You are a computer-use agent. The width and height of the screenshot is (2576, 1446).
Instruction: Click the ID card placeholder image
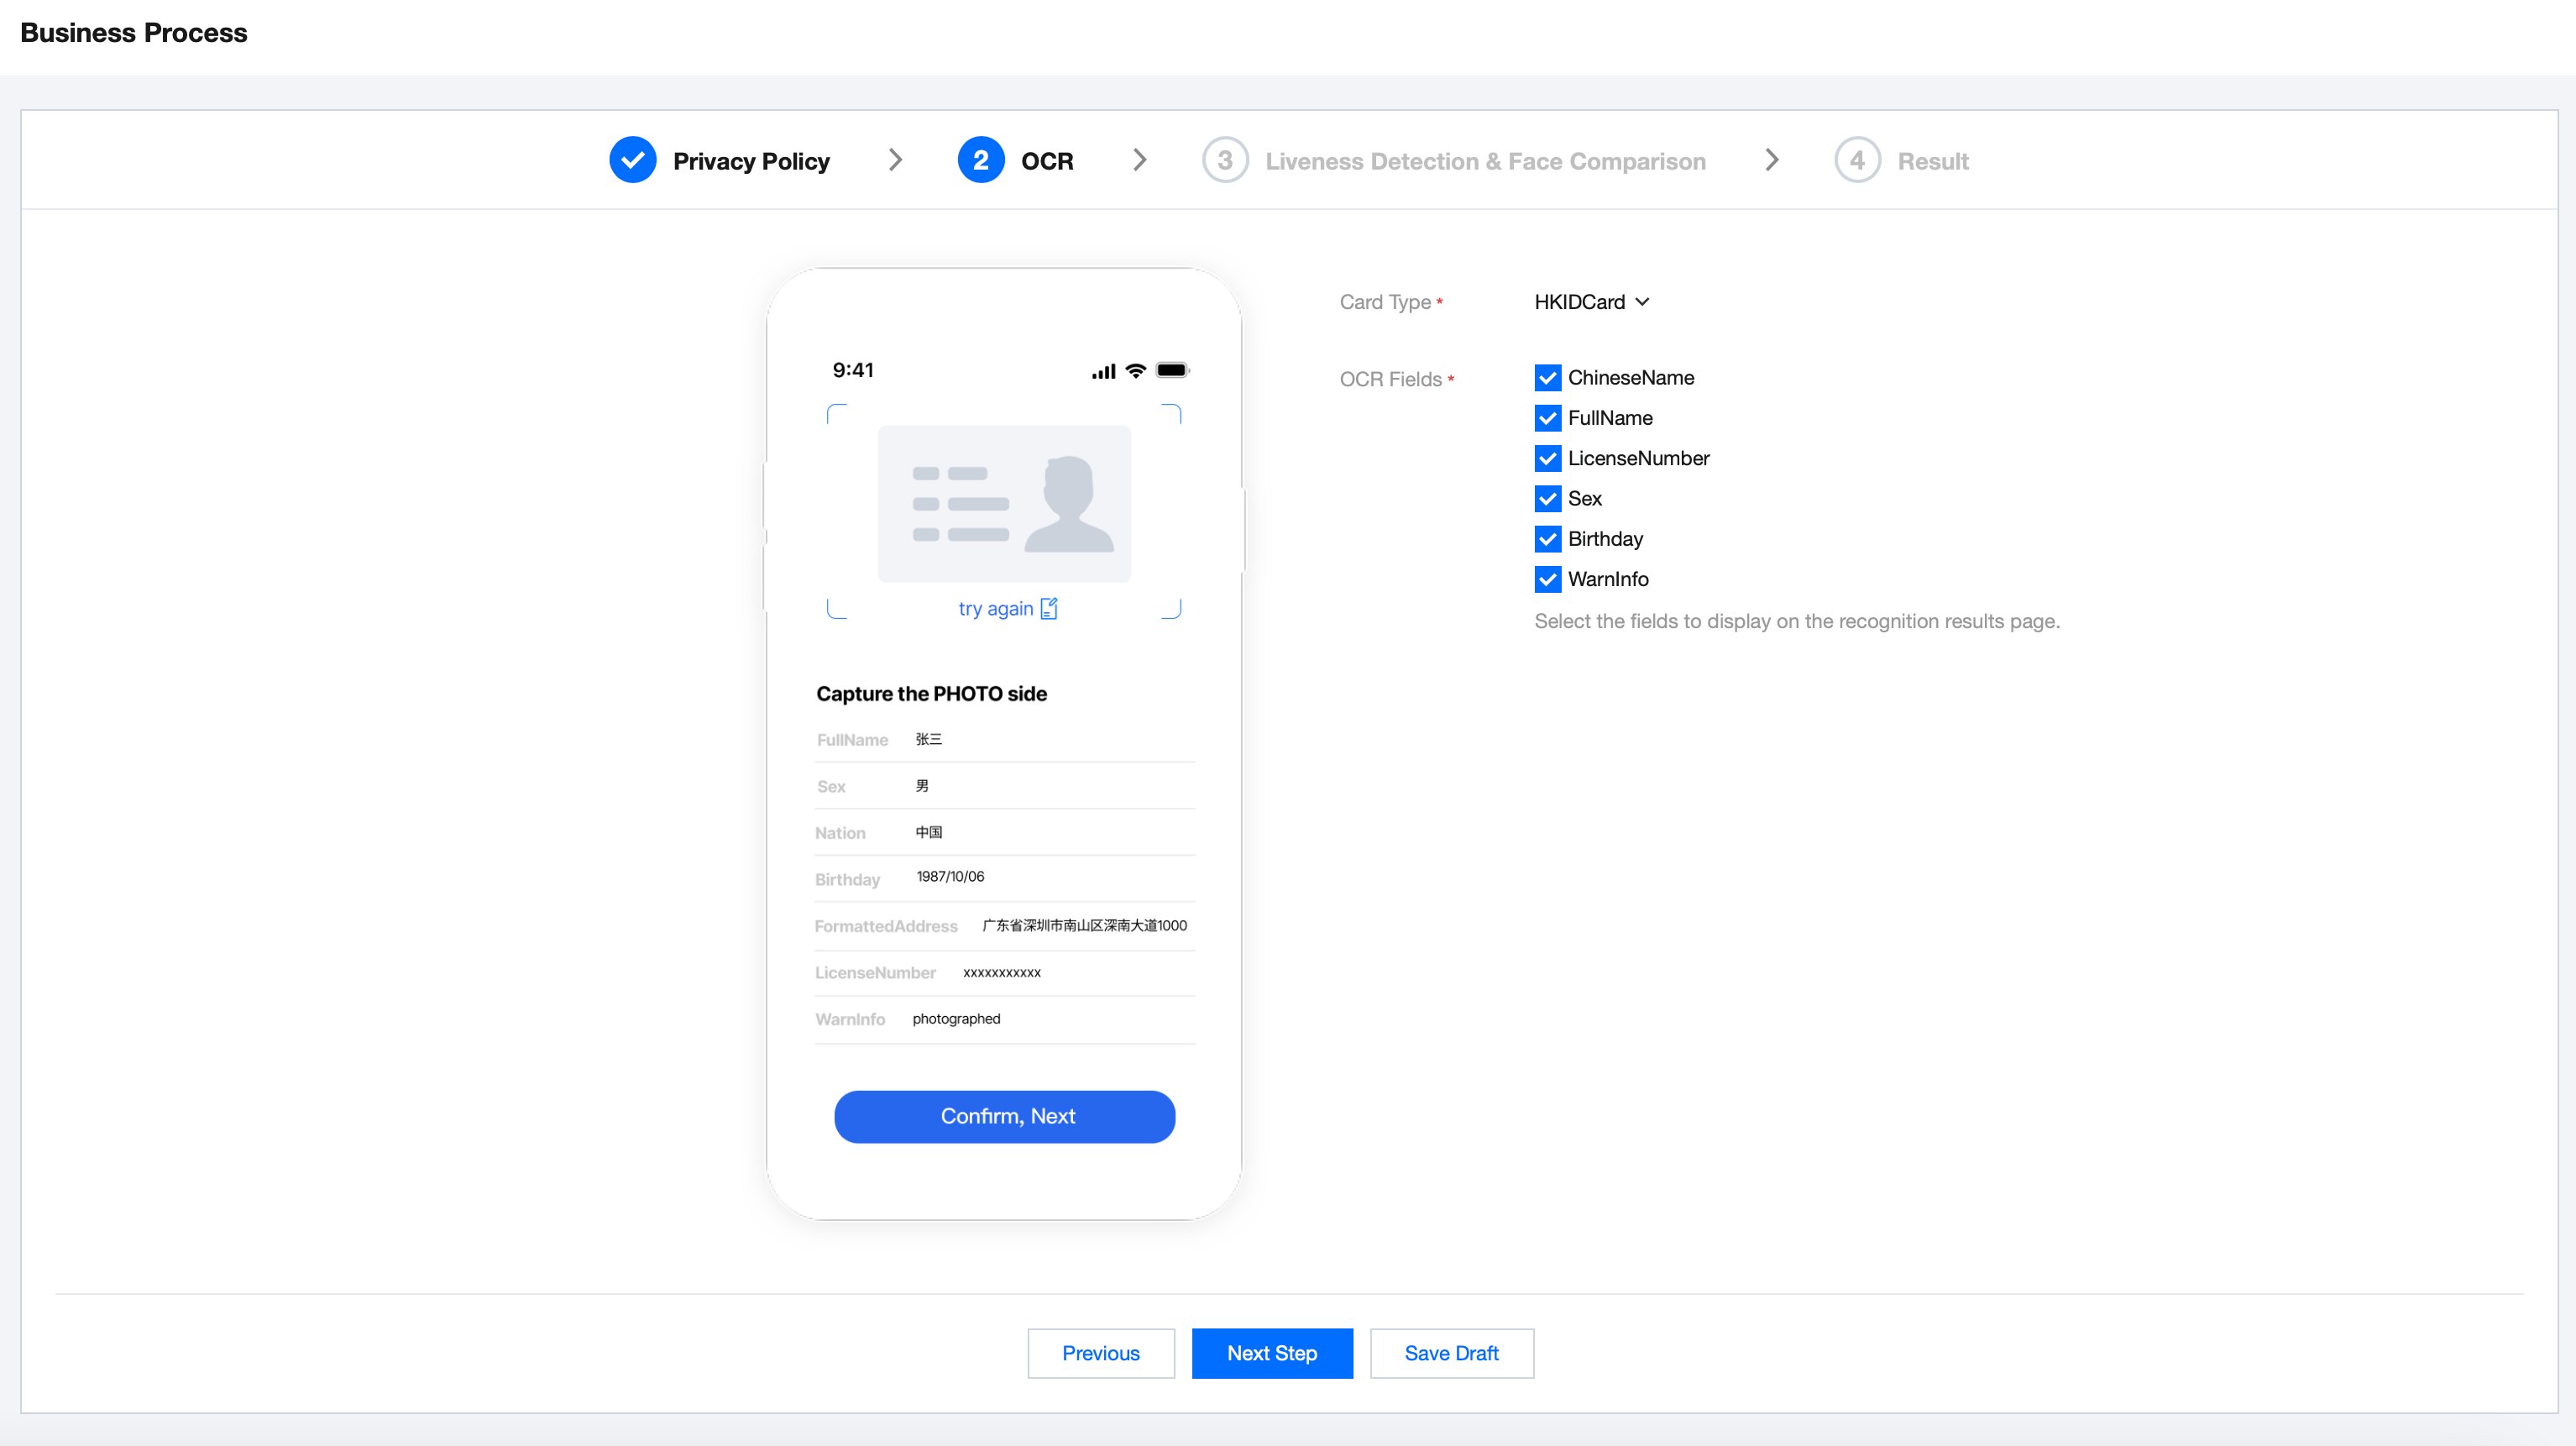pyautogui.click(x=1004, y=503)
